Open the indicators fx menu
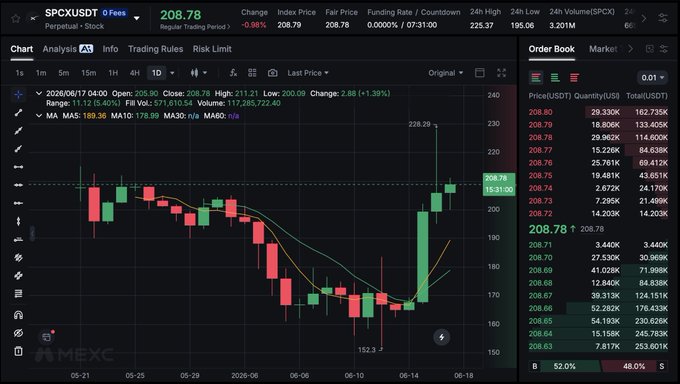 point(233,73)
